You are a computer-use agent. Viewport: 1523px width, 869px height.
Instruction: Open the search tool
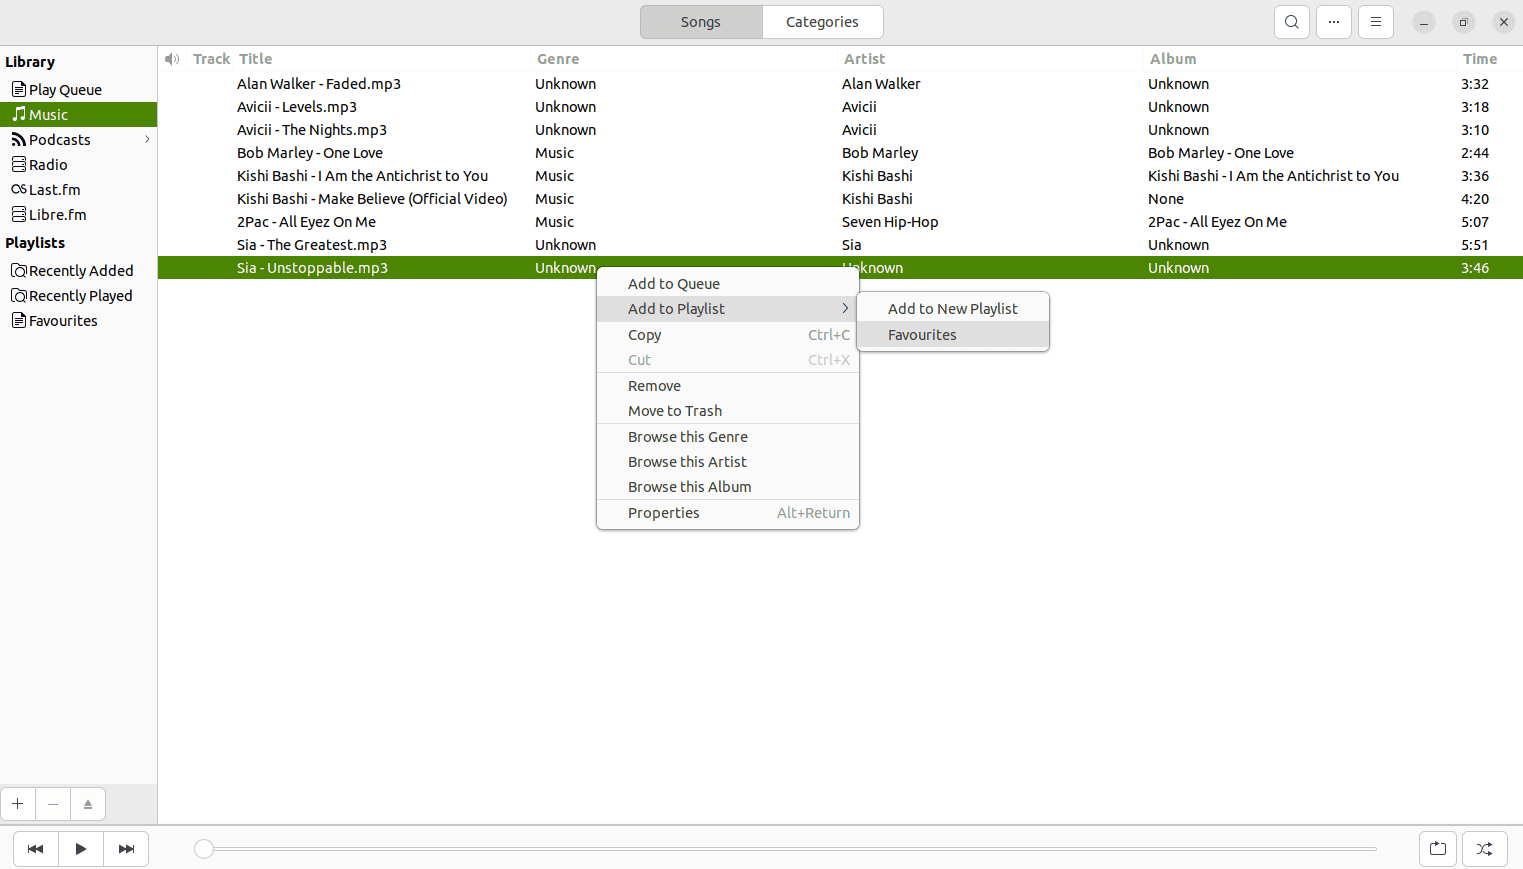(1291, 21)
